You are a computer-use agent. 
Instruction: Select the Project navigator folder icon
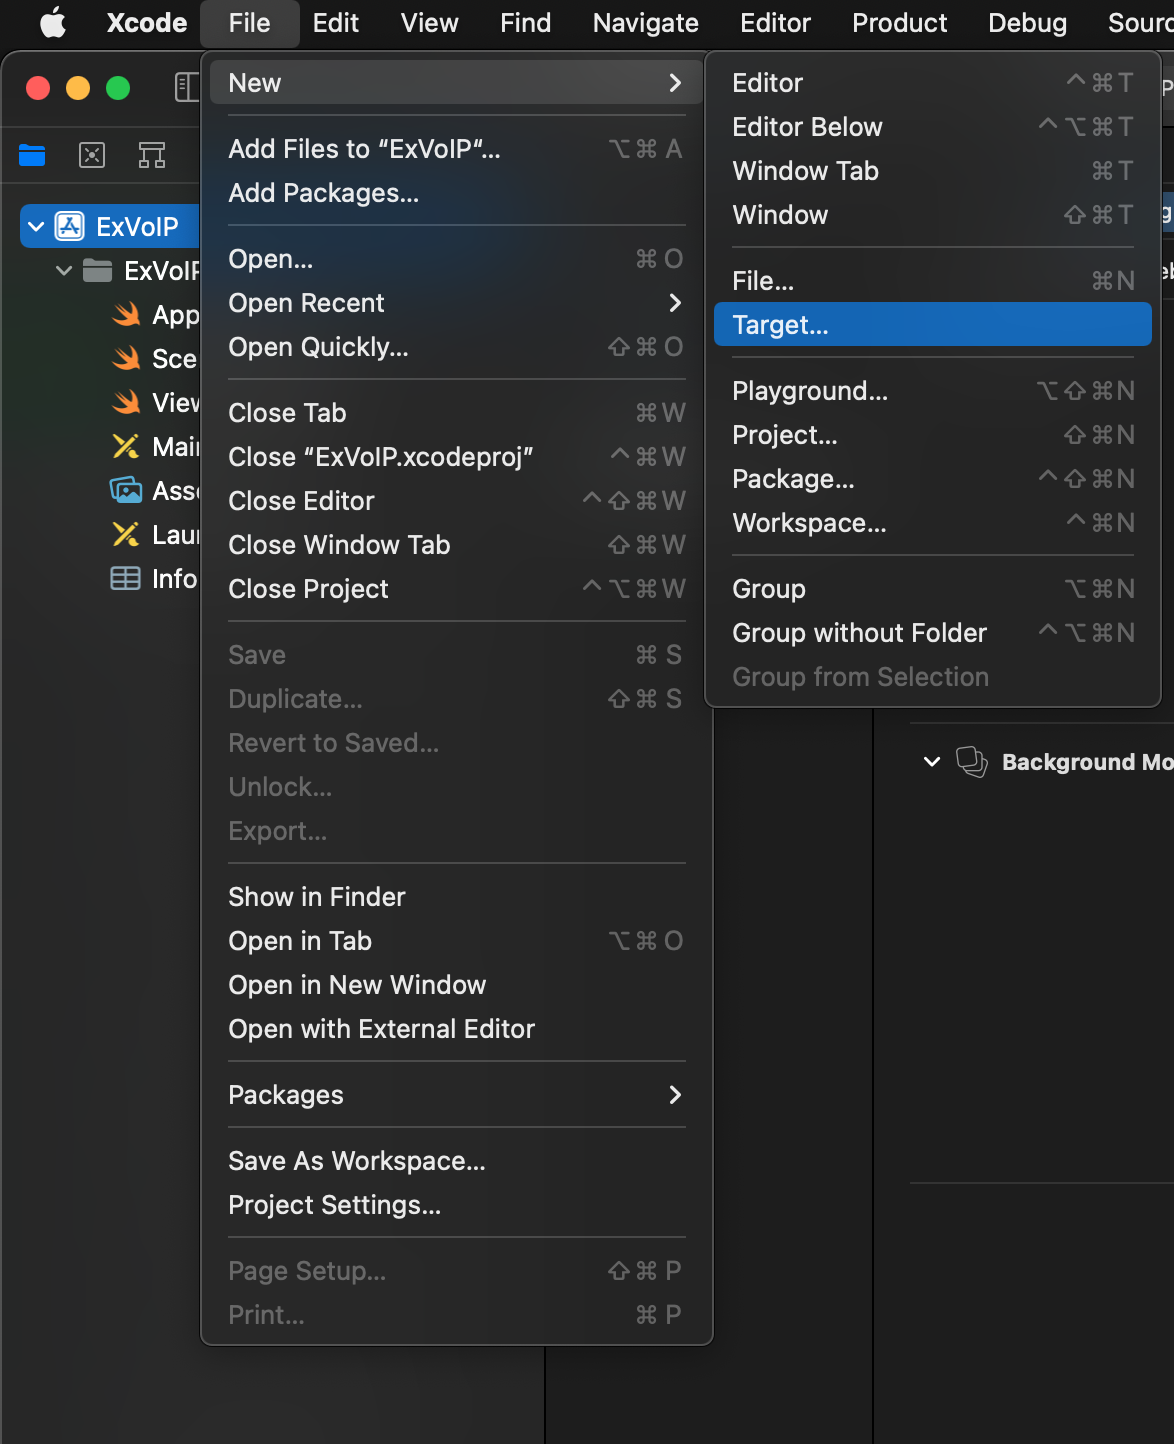(x=32, y=155)
